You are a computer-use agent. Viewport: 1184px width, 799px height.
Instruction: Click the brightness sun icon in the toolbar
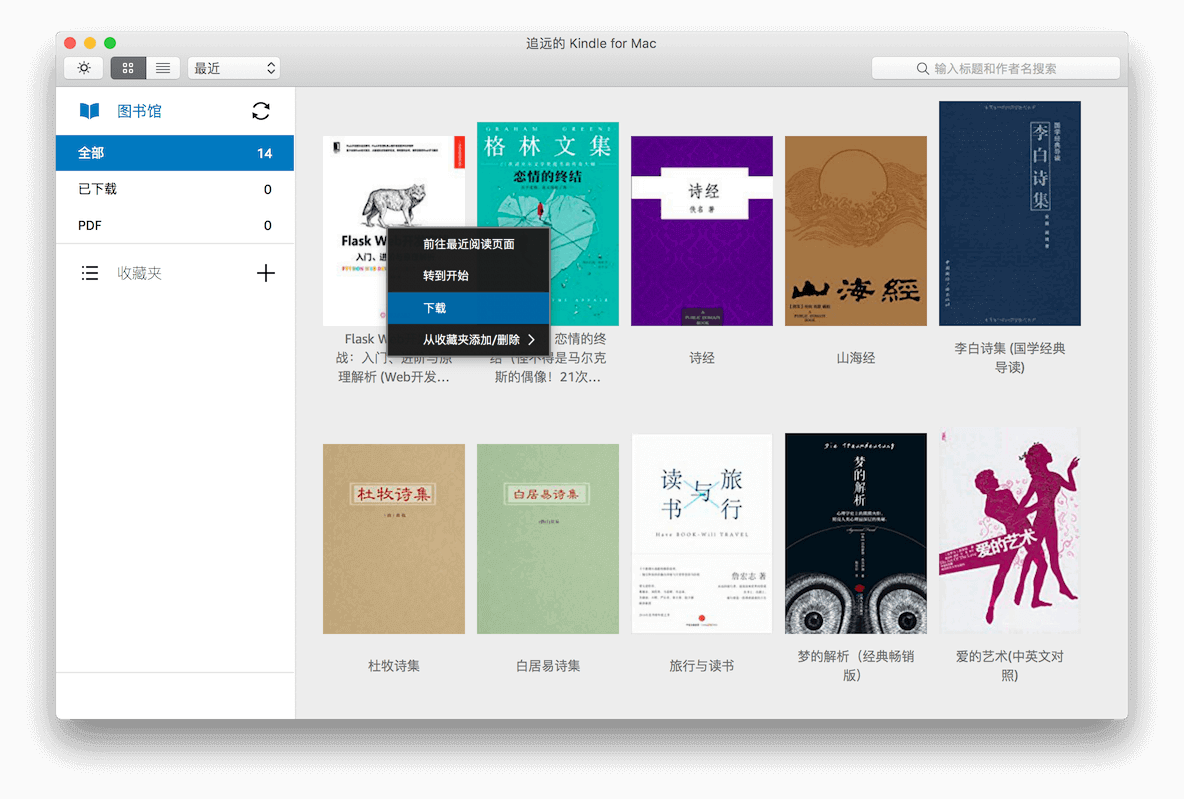(x=84, y=68)
